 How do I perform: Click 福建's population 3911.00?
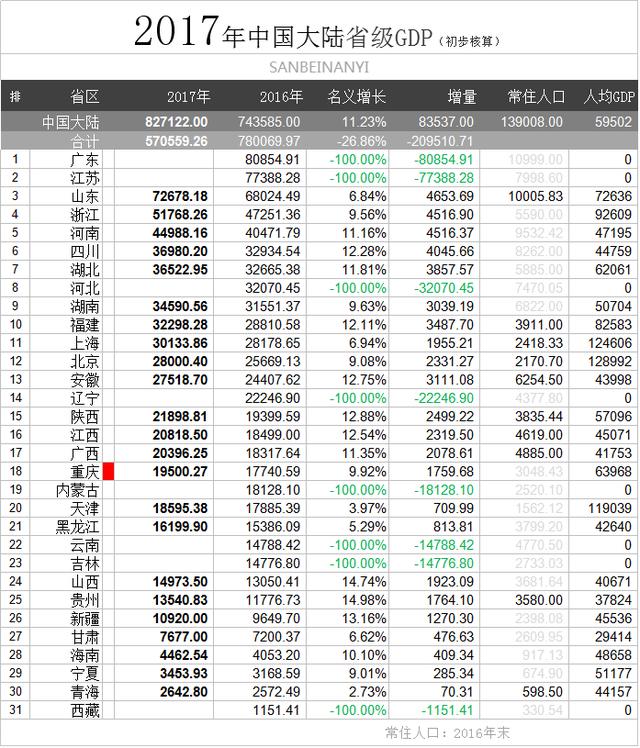pyautogui.click(x=539, y=325)
